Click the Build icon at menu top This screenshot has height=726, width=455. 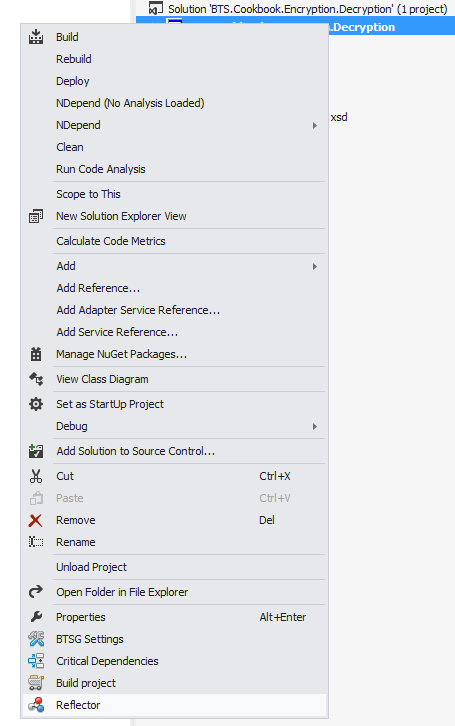pyautogui.click(x=36, y=37)
